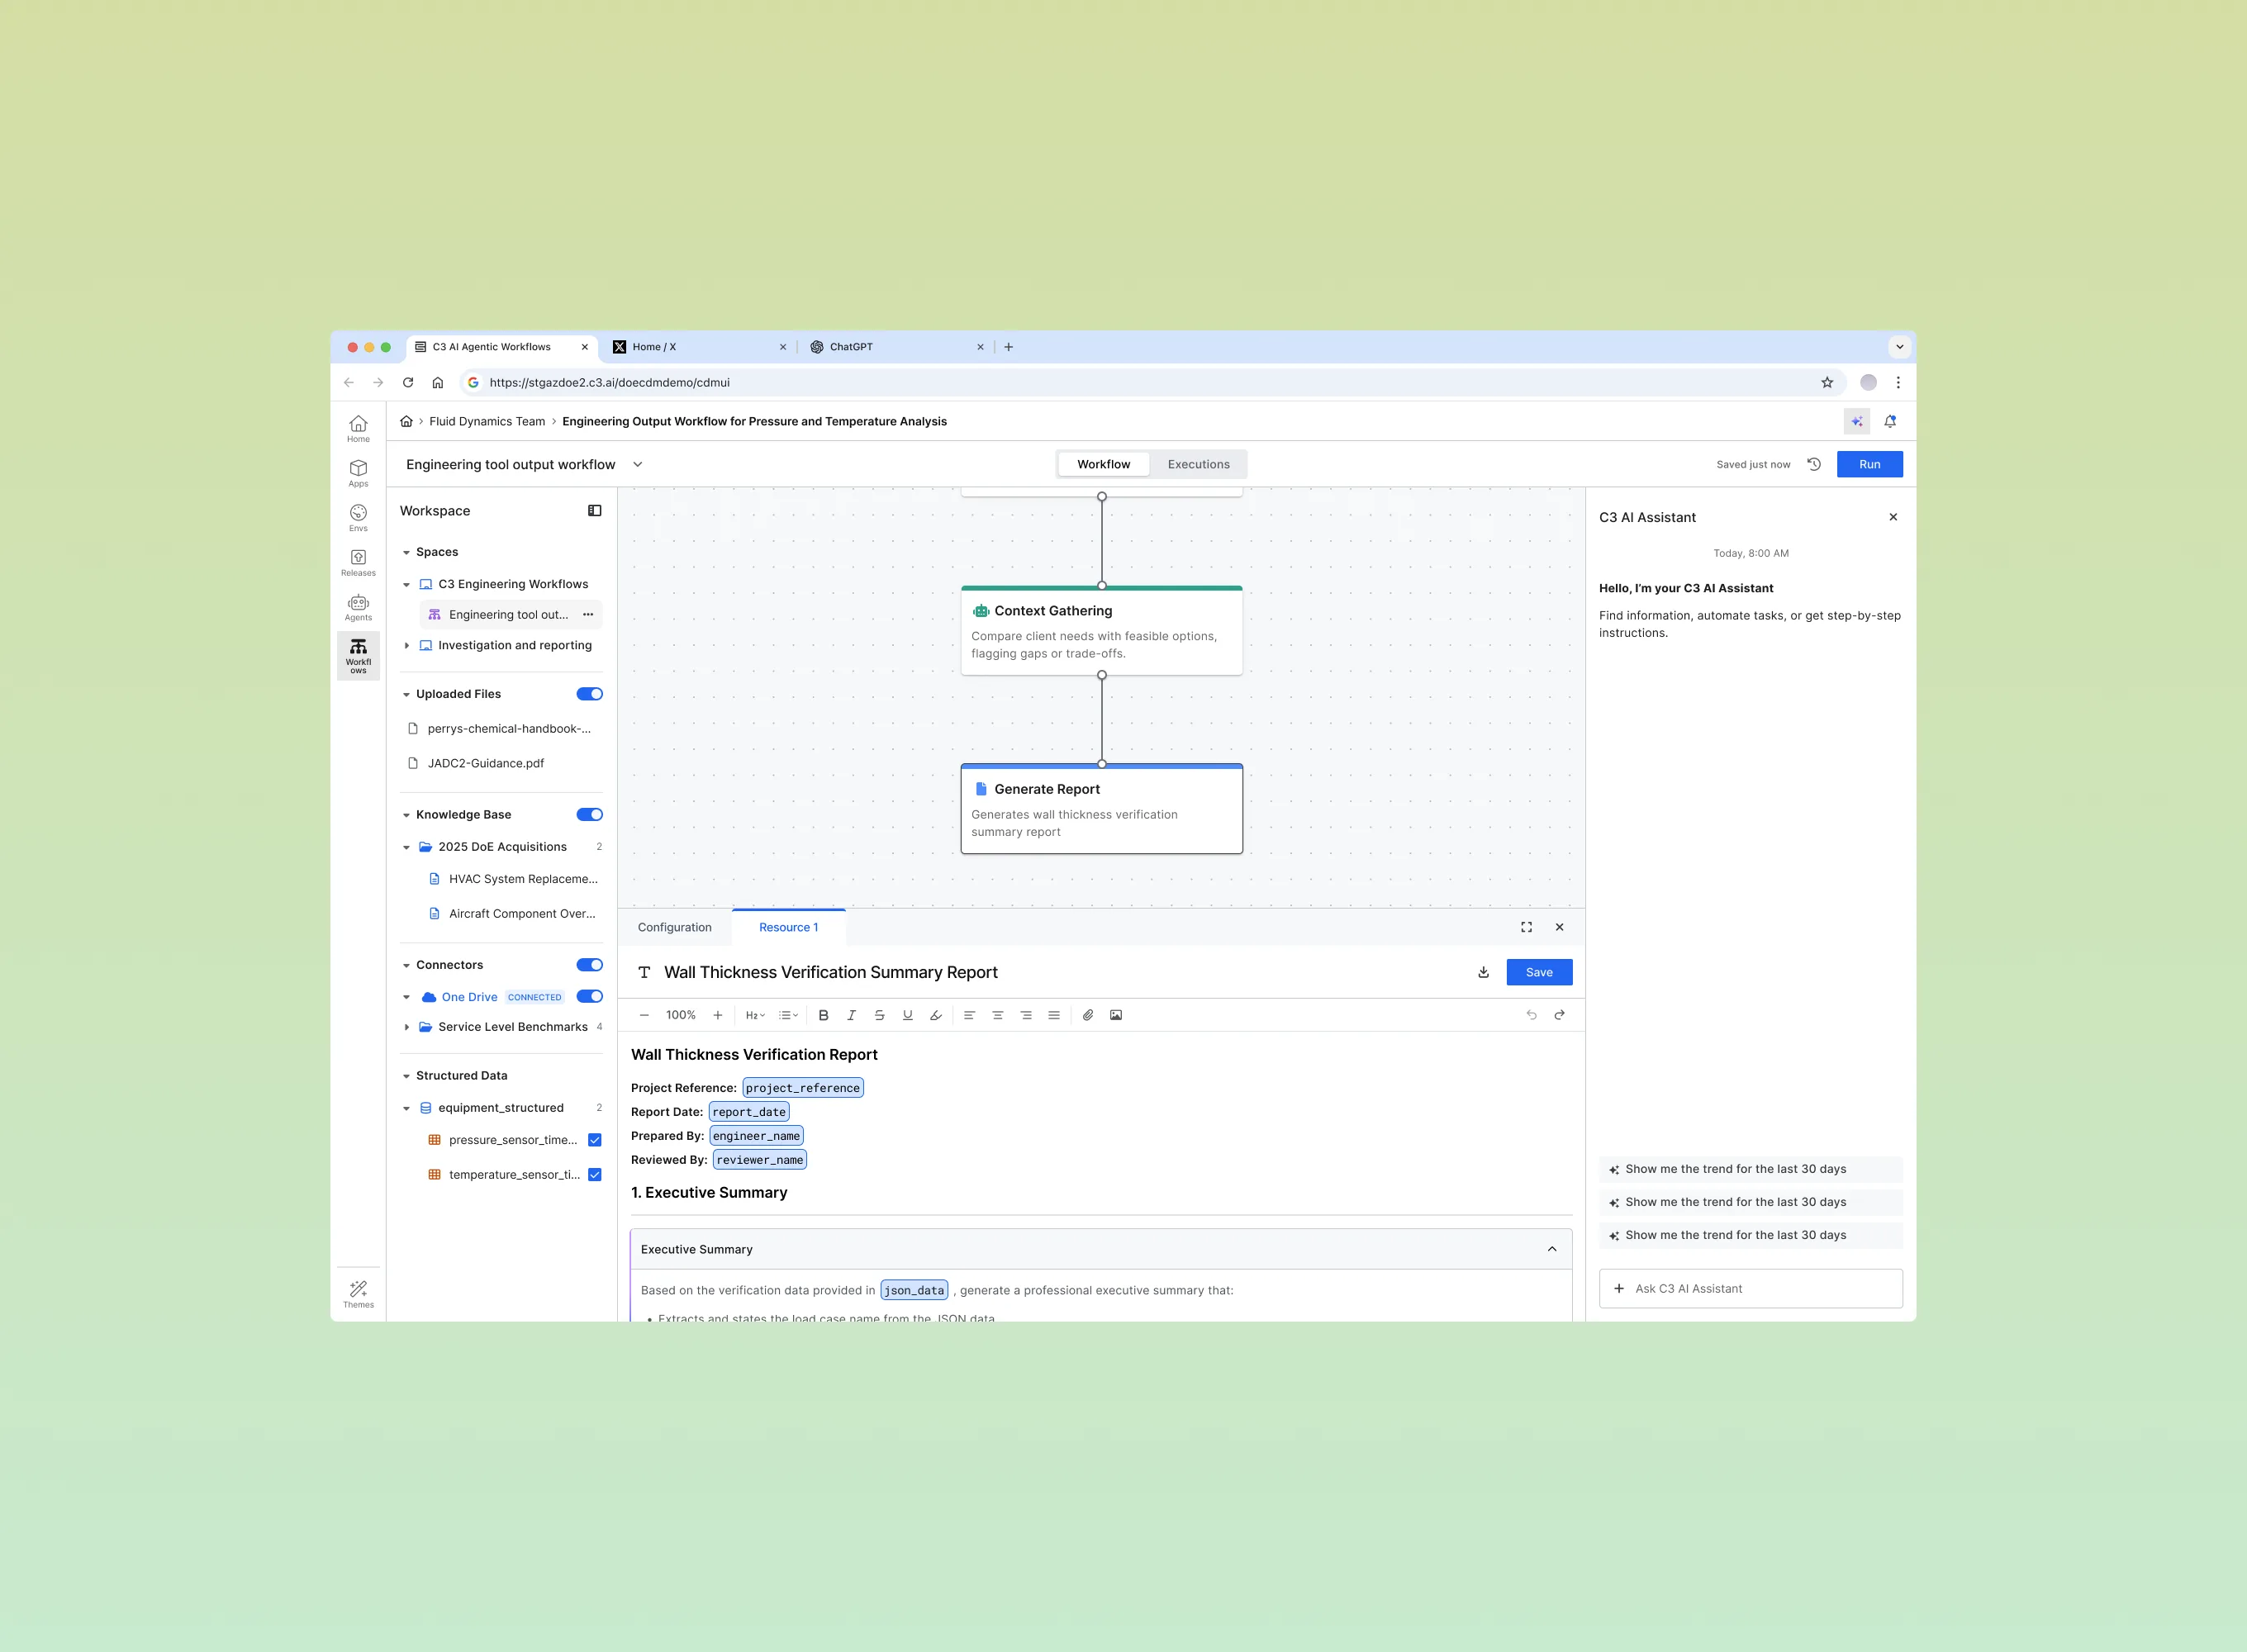Collapse Structured Data section
Viewport: 2247px width, 1652px height.
coord(406,1076)
